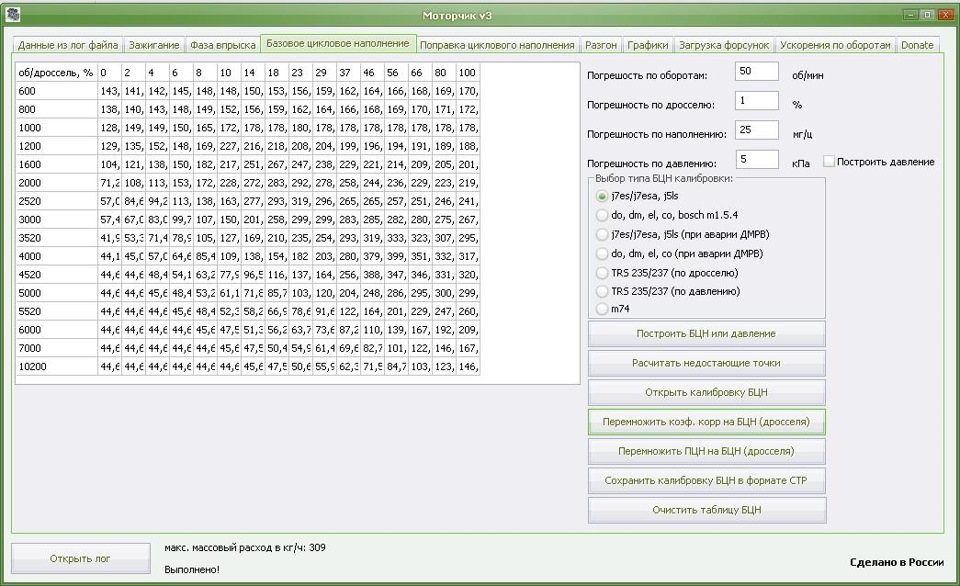Select the 4520 rpm row header
960x586 pixels.
tap(56, 275)
